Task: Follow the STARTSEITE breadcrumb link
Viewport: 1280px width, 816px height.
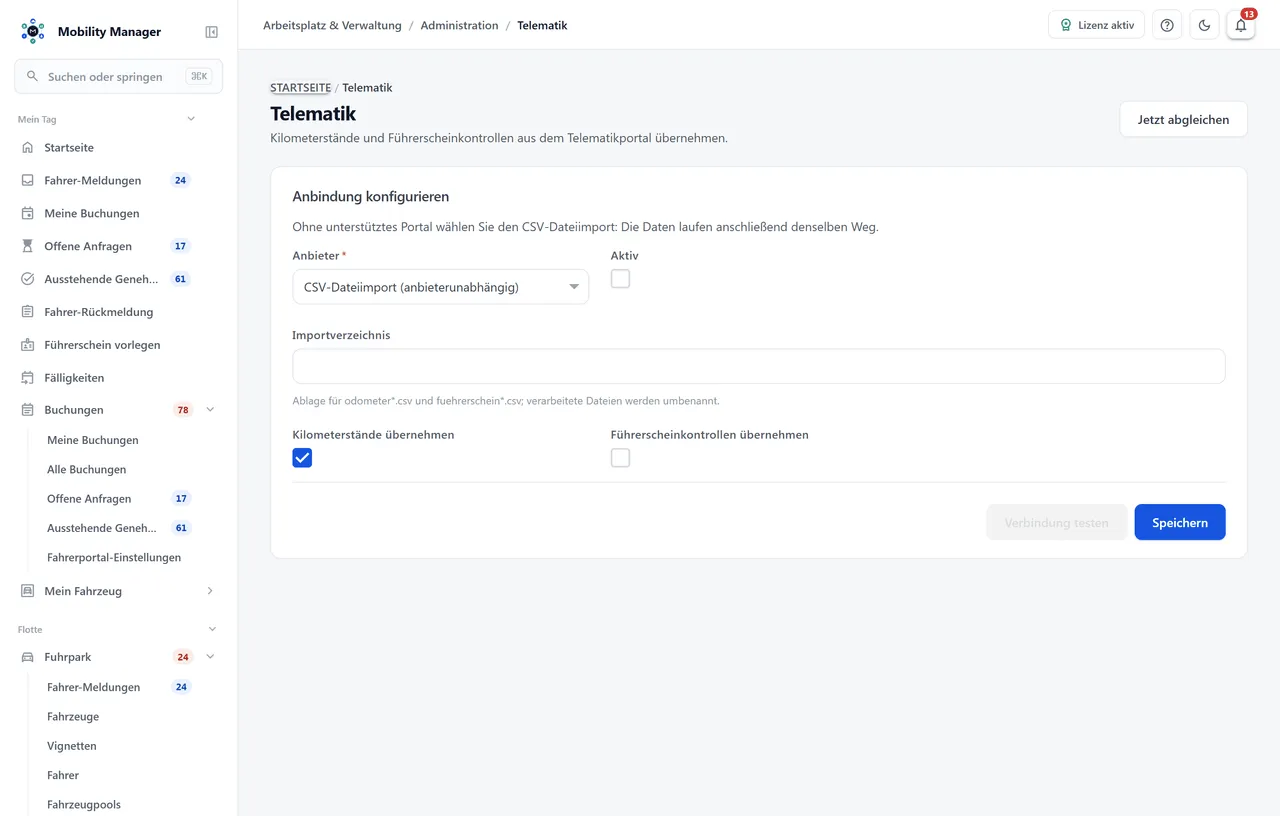Action: 300,88
